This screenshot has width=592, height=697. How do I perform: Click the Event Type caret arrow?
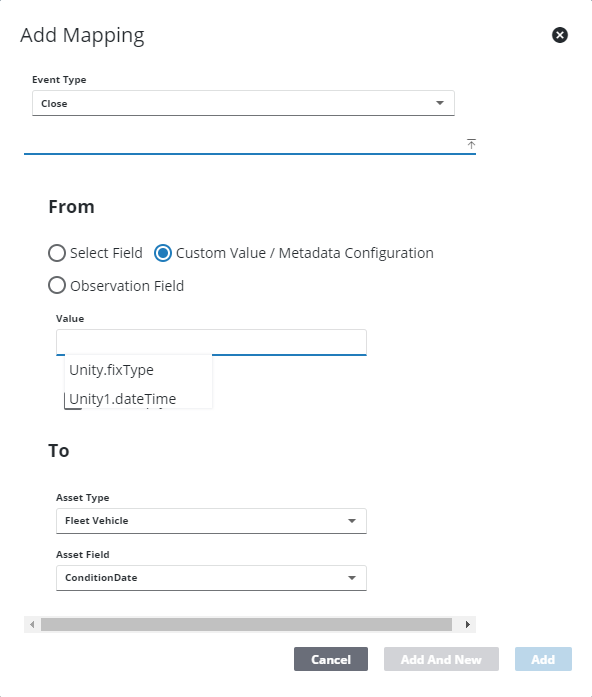pyautogui.click(x=440, y=103)
